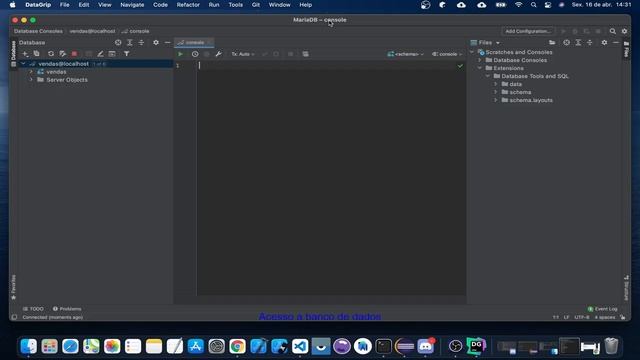Open the Problems tool window tab
This screenshot has width=640, height=360.
pyautogui.click(x=67, y=309)
